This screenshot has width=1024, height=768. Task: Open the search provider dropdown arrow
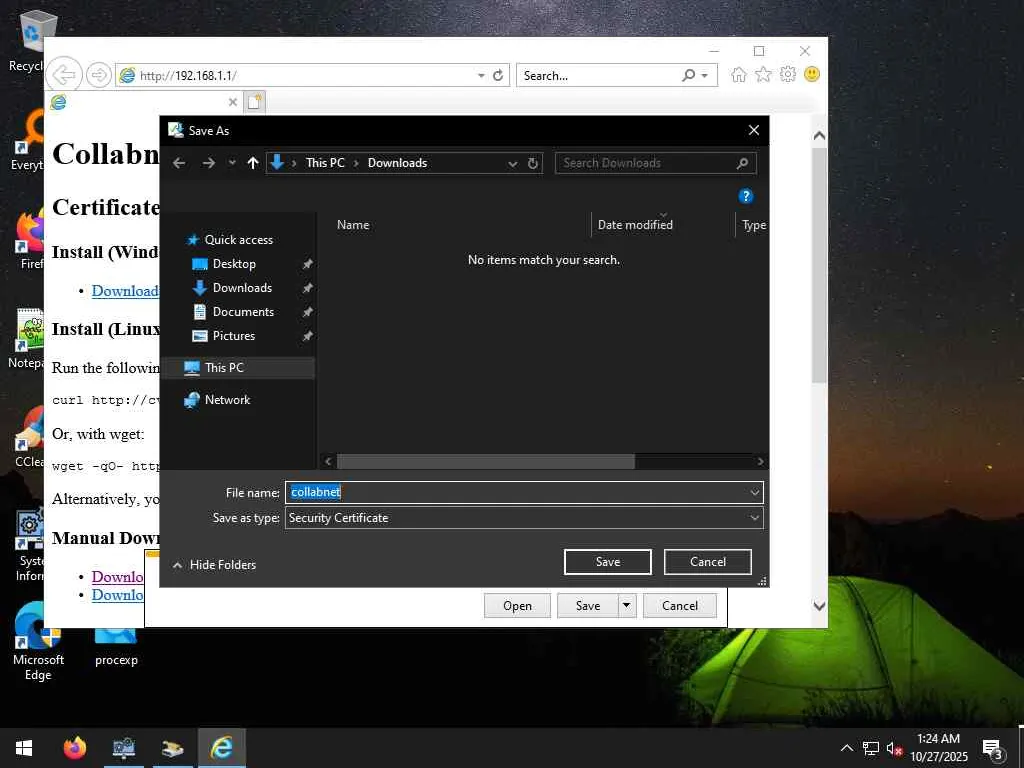click(x=705, y=76)
